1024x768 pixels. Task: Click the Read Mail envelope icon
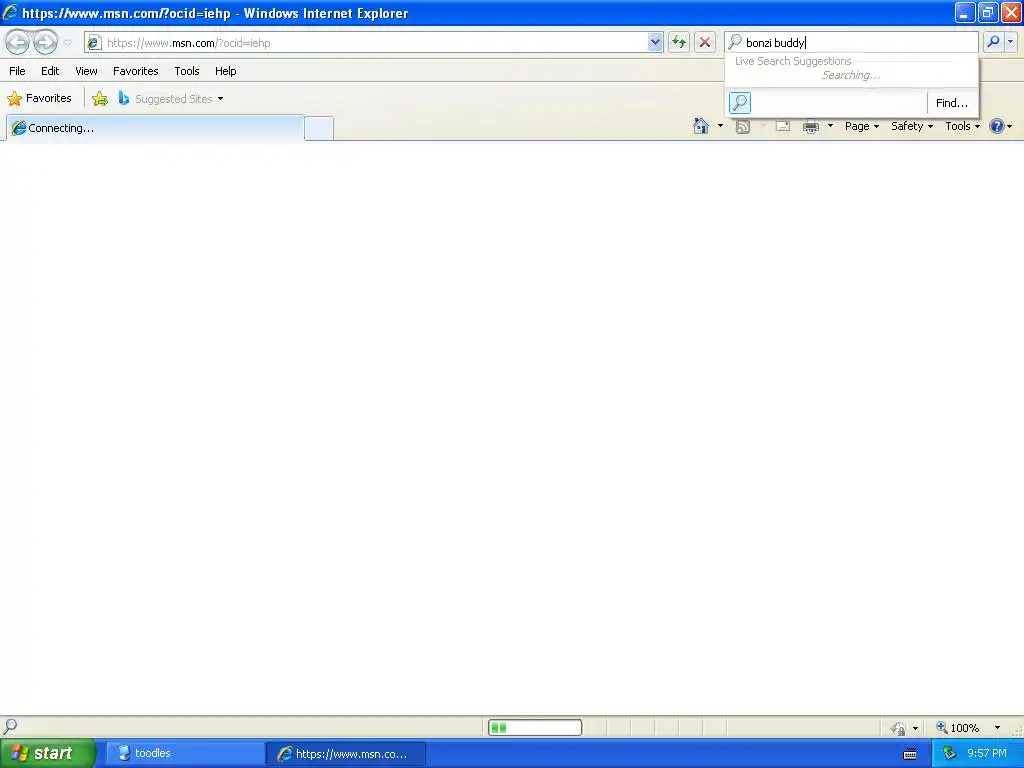[782, 126]
